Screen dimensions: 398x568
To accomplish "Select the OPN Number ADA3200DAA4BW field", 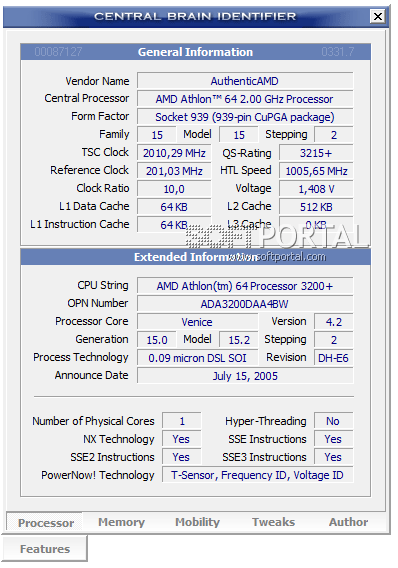I will (245, 304).
